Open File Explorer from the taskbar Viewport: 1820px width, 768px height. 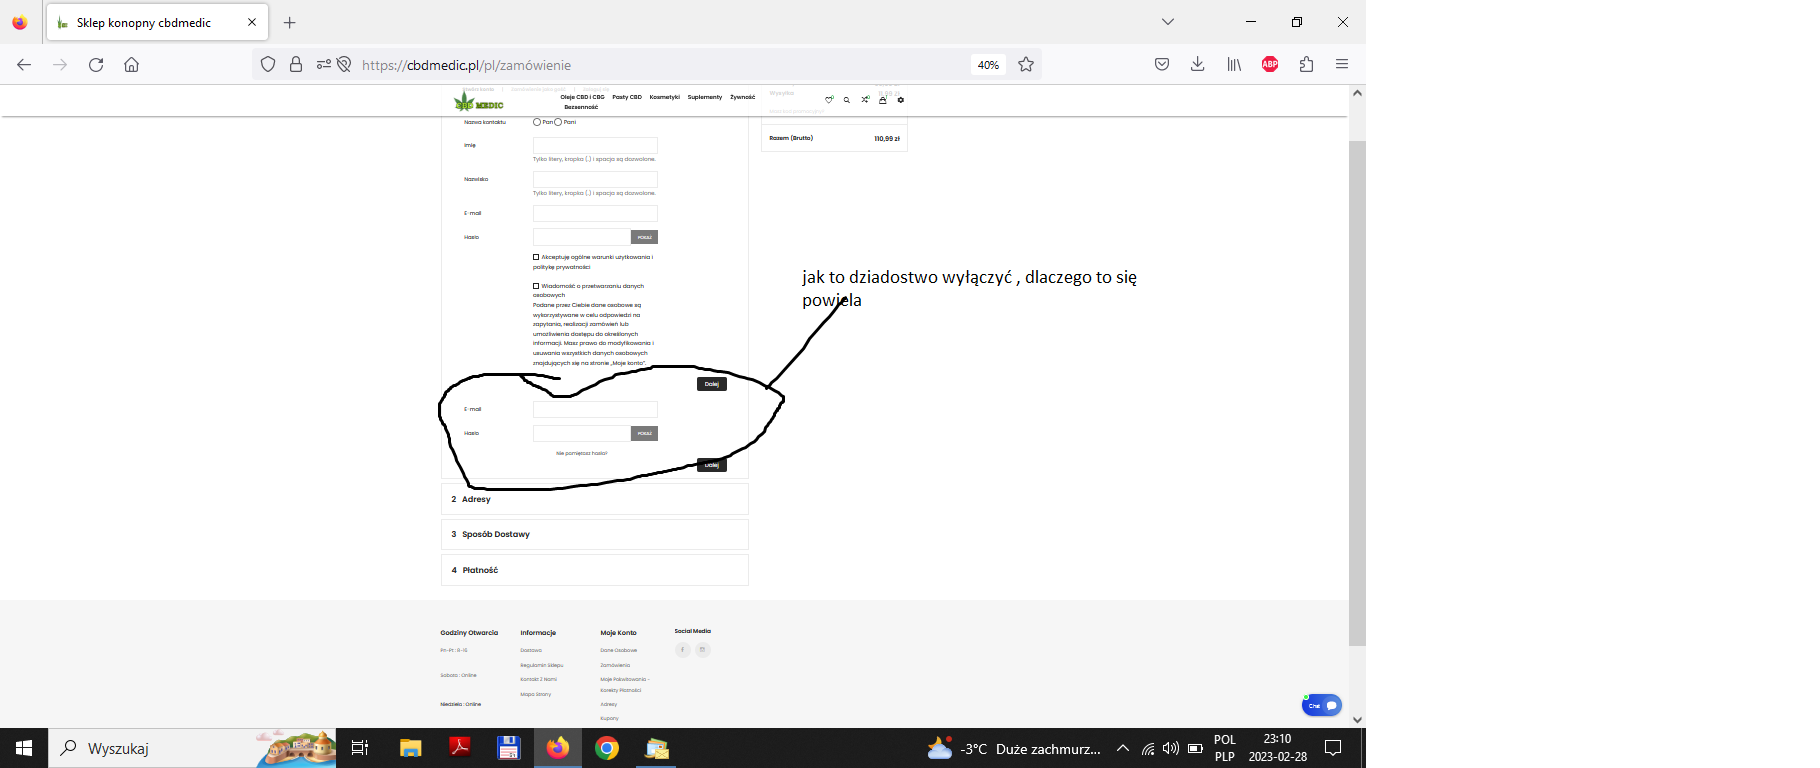(x=411, y=748)
